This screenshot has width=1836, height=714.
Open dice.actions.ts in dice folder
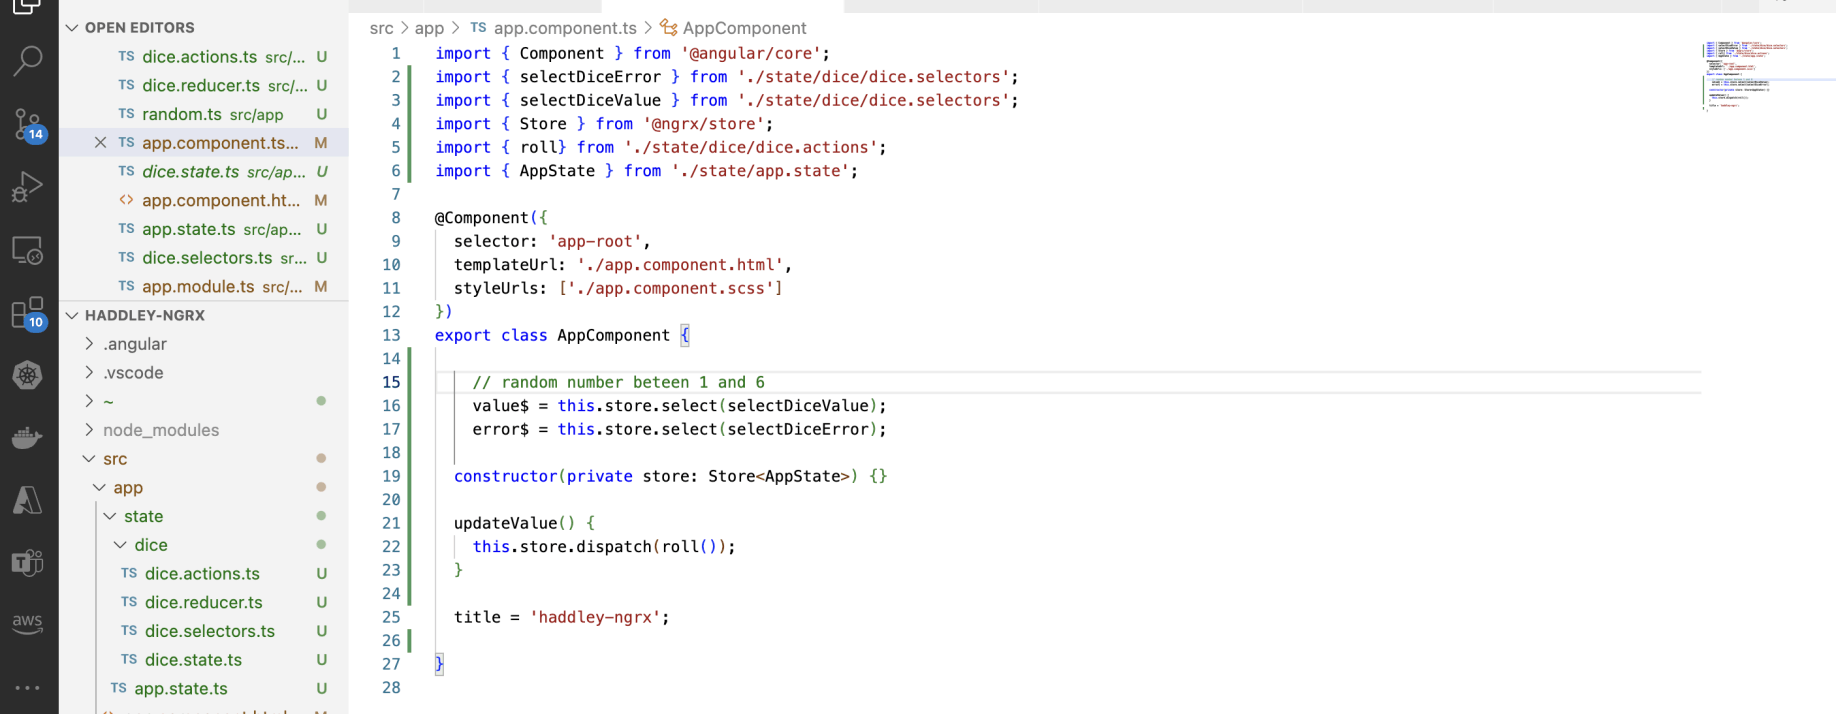204,574
